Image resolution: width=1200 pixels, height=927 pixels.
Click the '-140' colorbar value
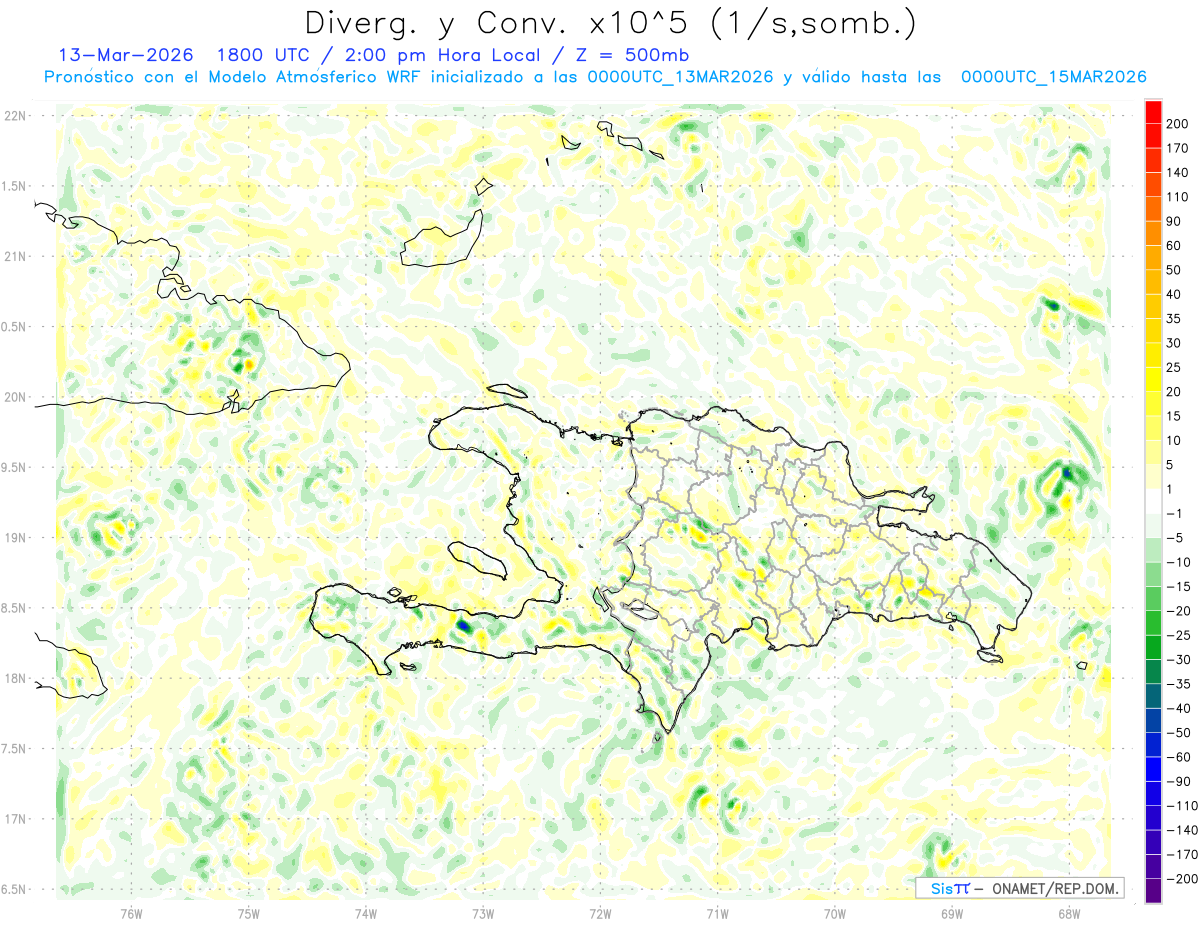coord(1183,830)
